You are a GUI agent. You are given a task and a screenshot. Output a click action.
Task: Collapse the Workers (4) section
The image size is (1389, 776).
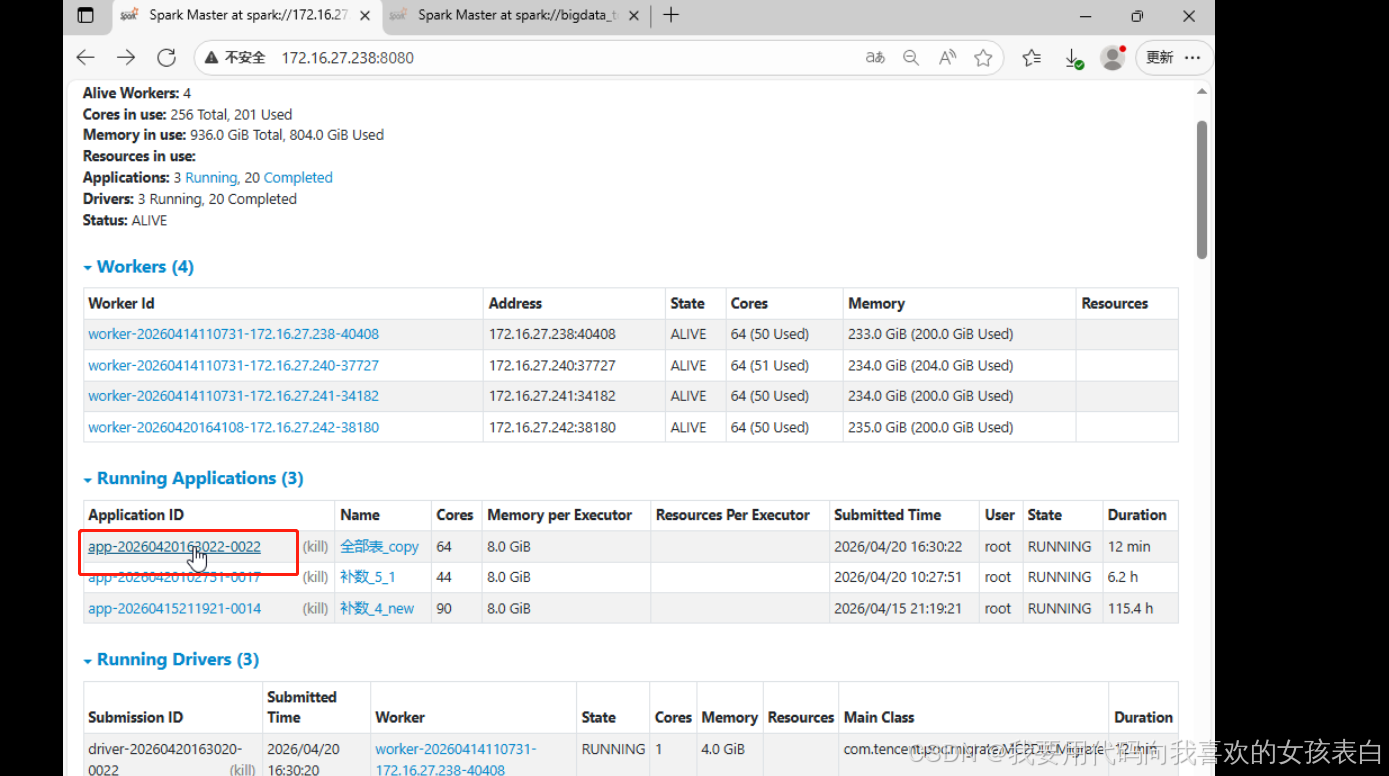tap(138, 267)
